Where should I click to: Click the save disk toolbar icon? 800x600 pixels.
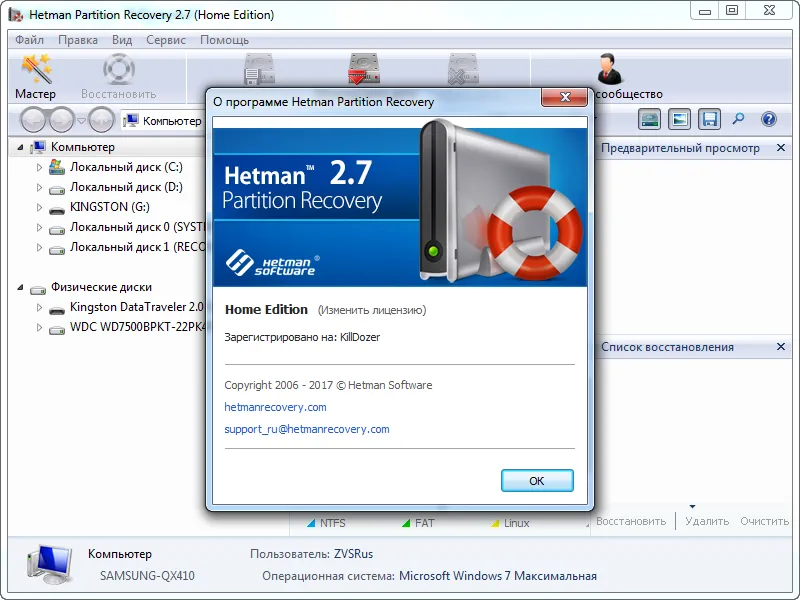[709, 119]
